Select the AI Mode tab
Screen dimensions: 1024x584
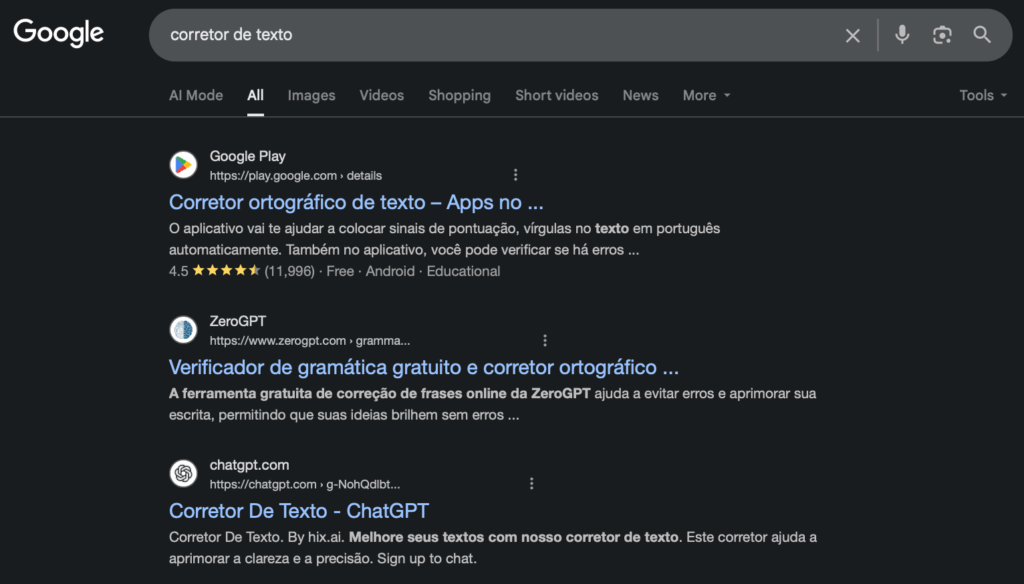pos(196,95)
